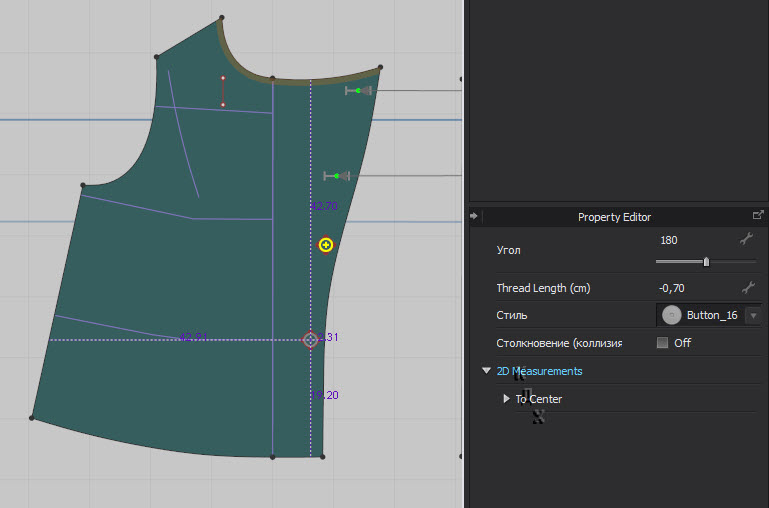Click the Property Editor panel title
Viewport: 769px width, 508px height.
click(x=614, y=217)
